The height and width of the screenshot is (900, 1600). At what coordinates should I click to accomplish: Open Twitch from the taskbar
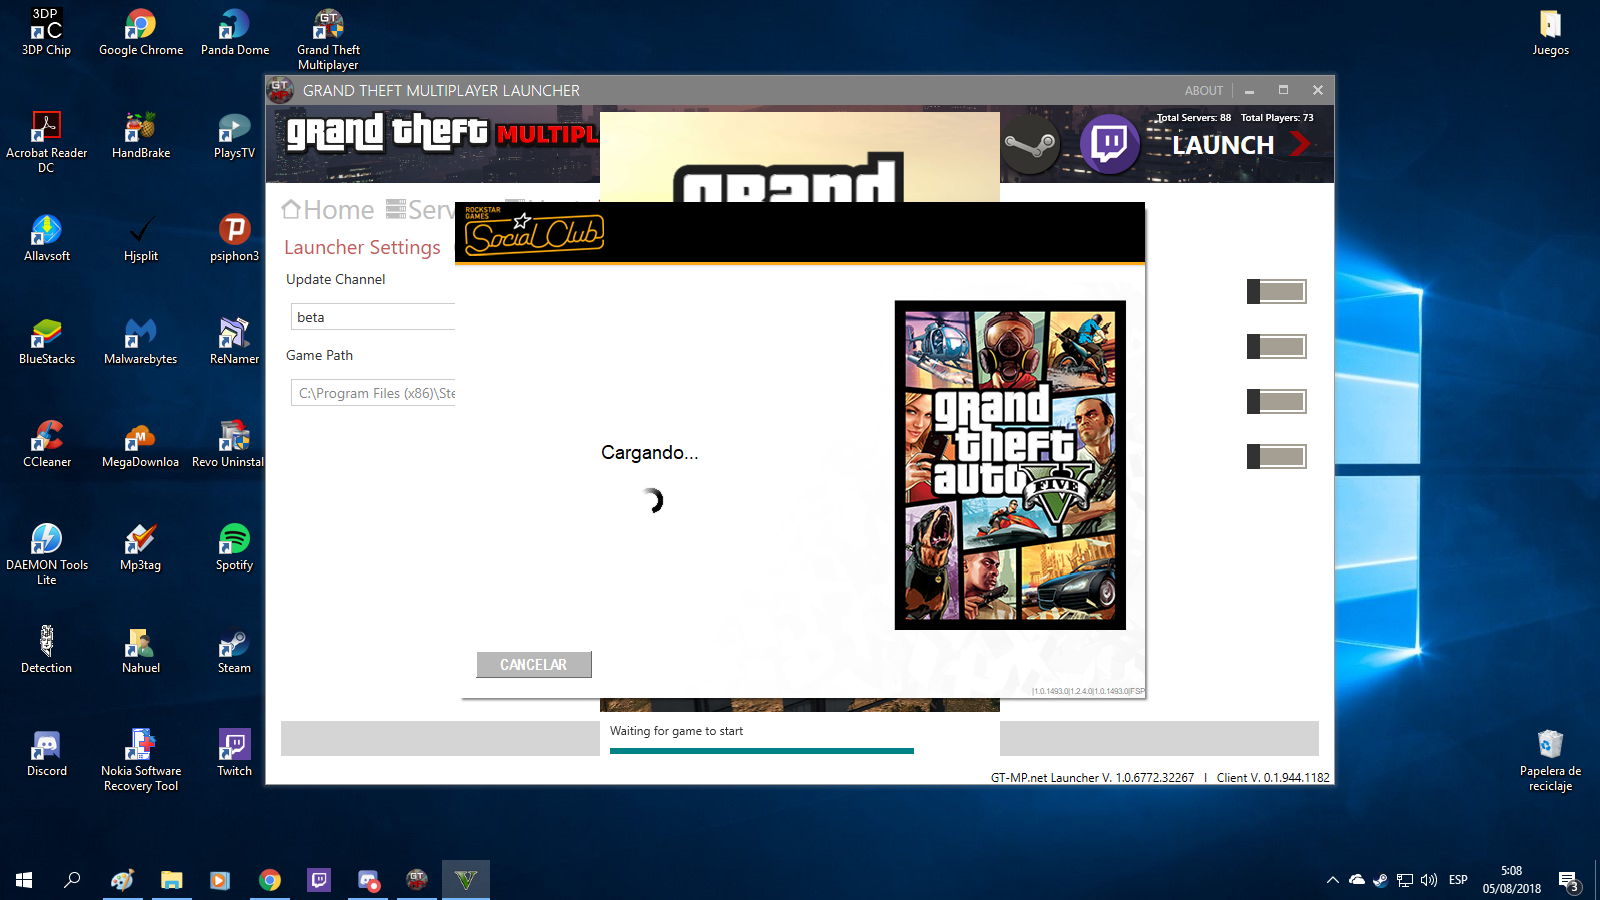[x=319, y=880]
